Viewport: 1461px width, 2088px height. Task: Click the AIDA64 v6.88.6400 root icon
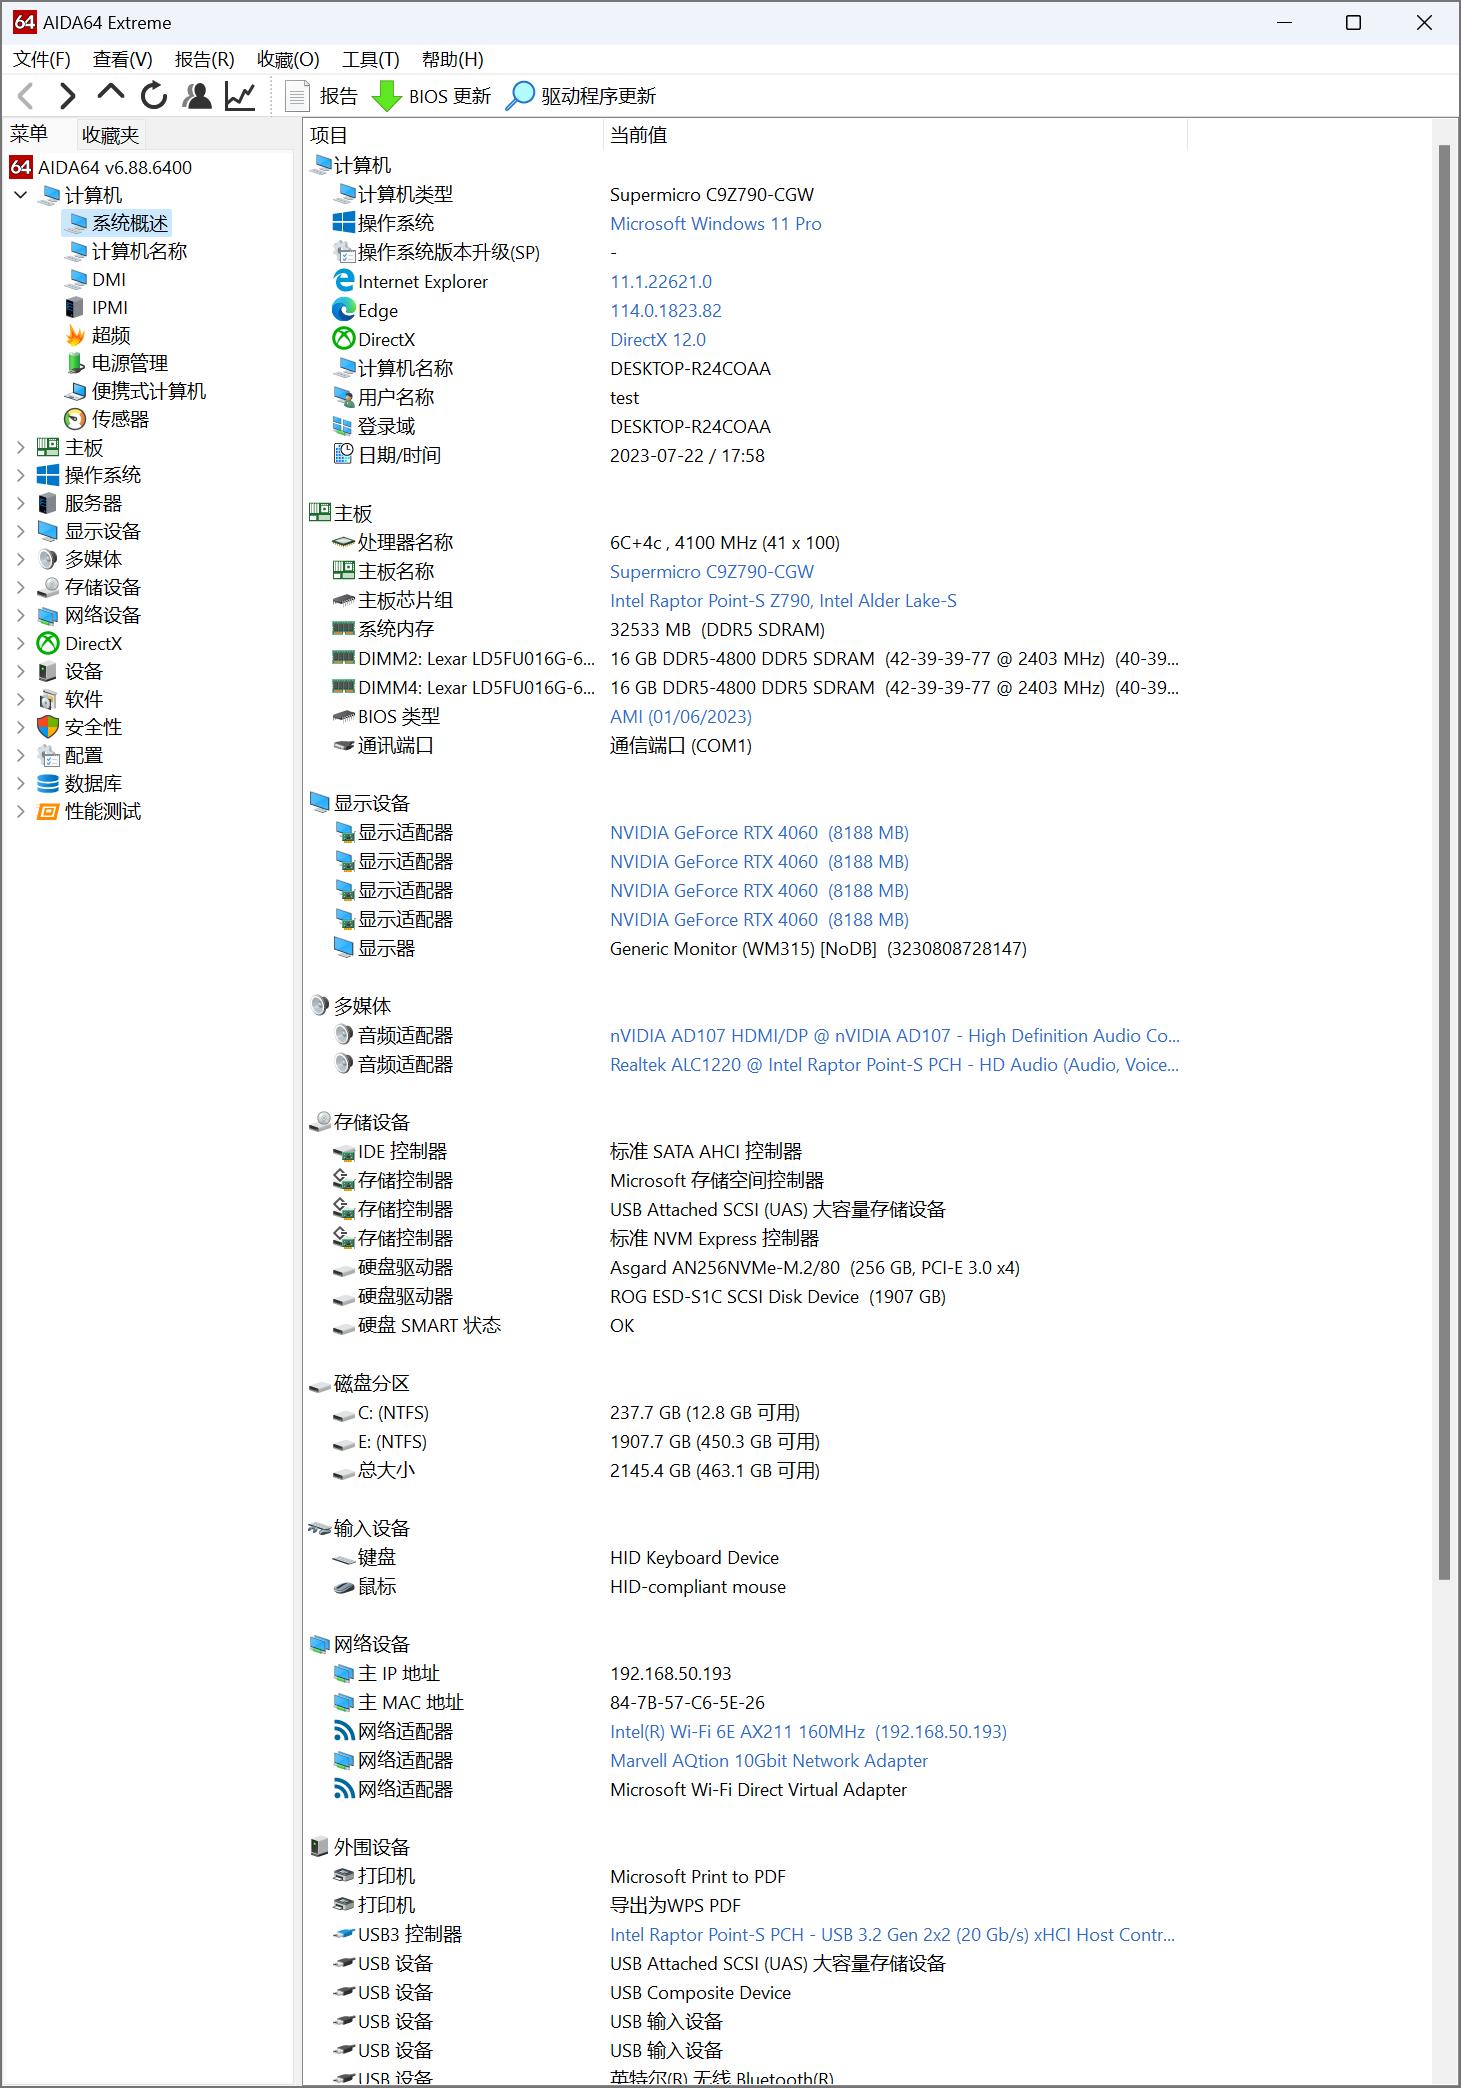point(21,167)
